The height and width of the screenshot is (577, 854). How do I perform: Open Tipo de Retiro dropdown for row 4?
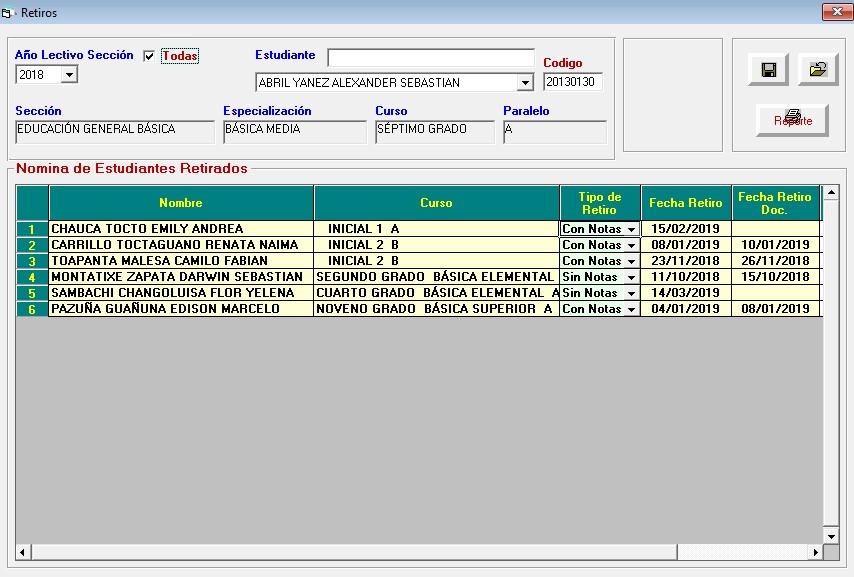click(631, 277)
